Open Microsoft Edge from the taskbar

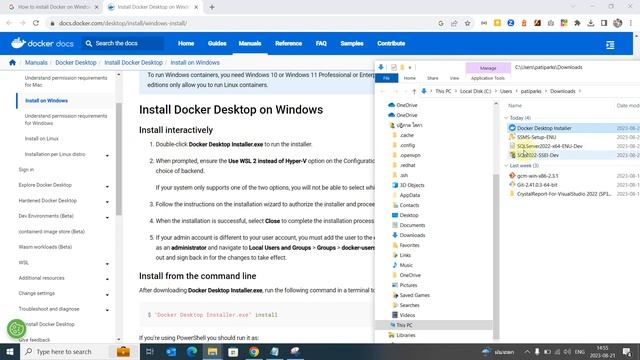coord(191,351)
